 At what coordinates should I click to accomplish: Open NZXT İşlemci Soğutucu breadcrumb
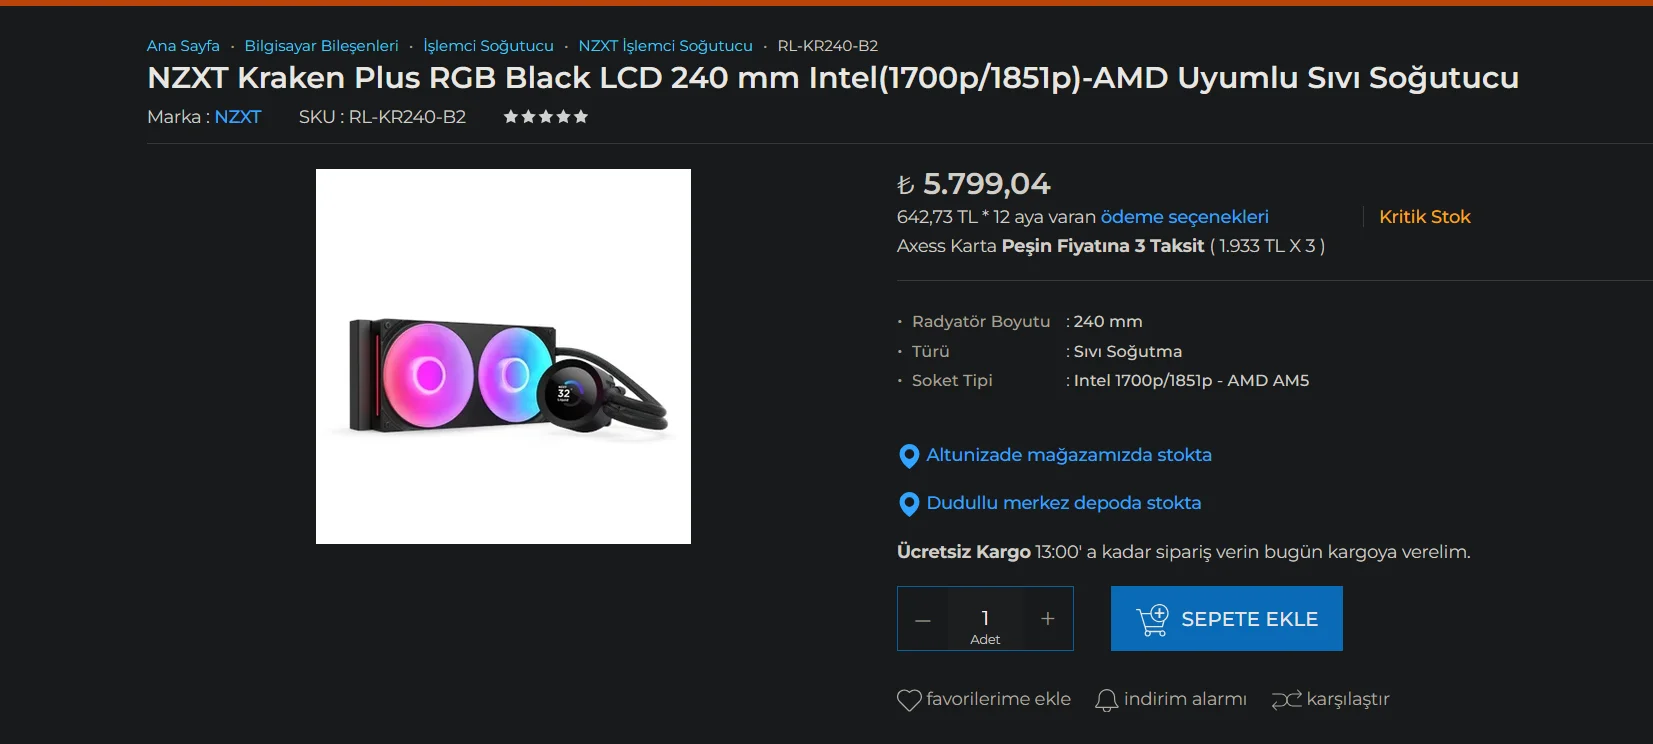tap(665, 46)
